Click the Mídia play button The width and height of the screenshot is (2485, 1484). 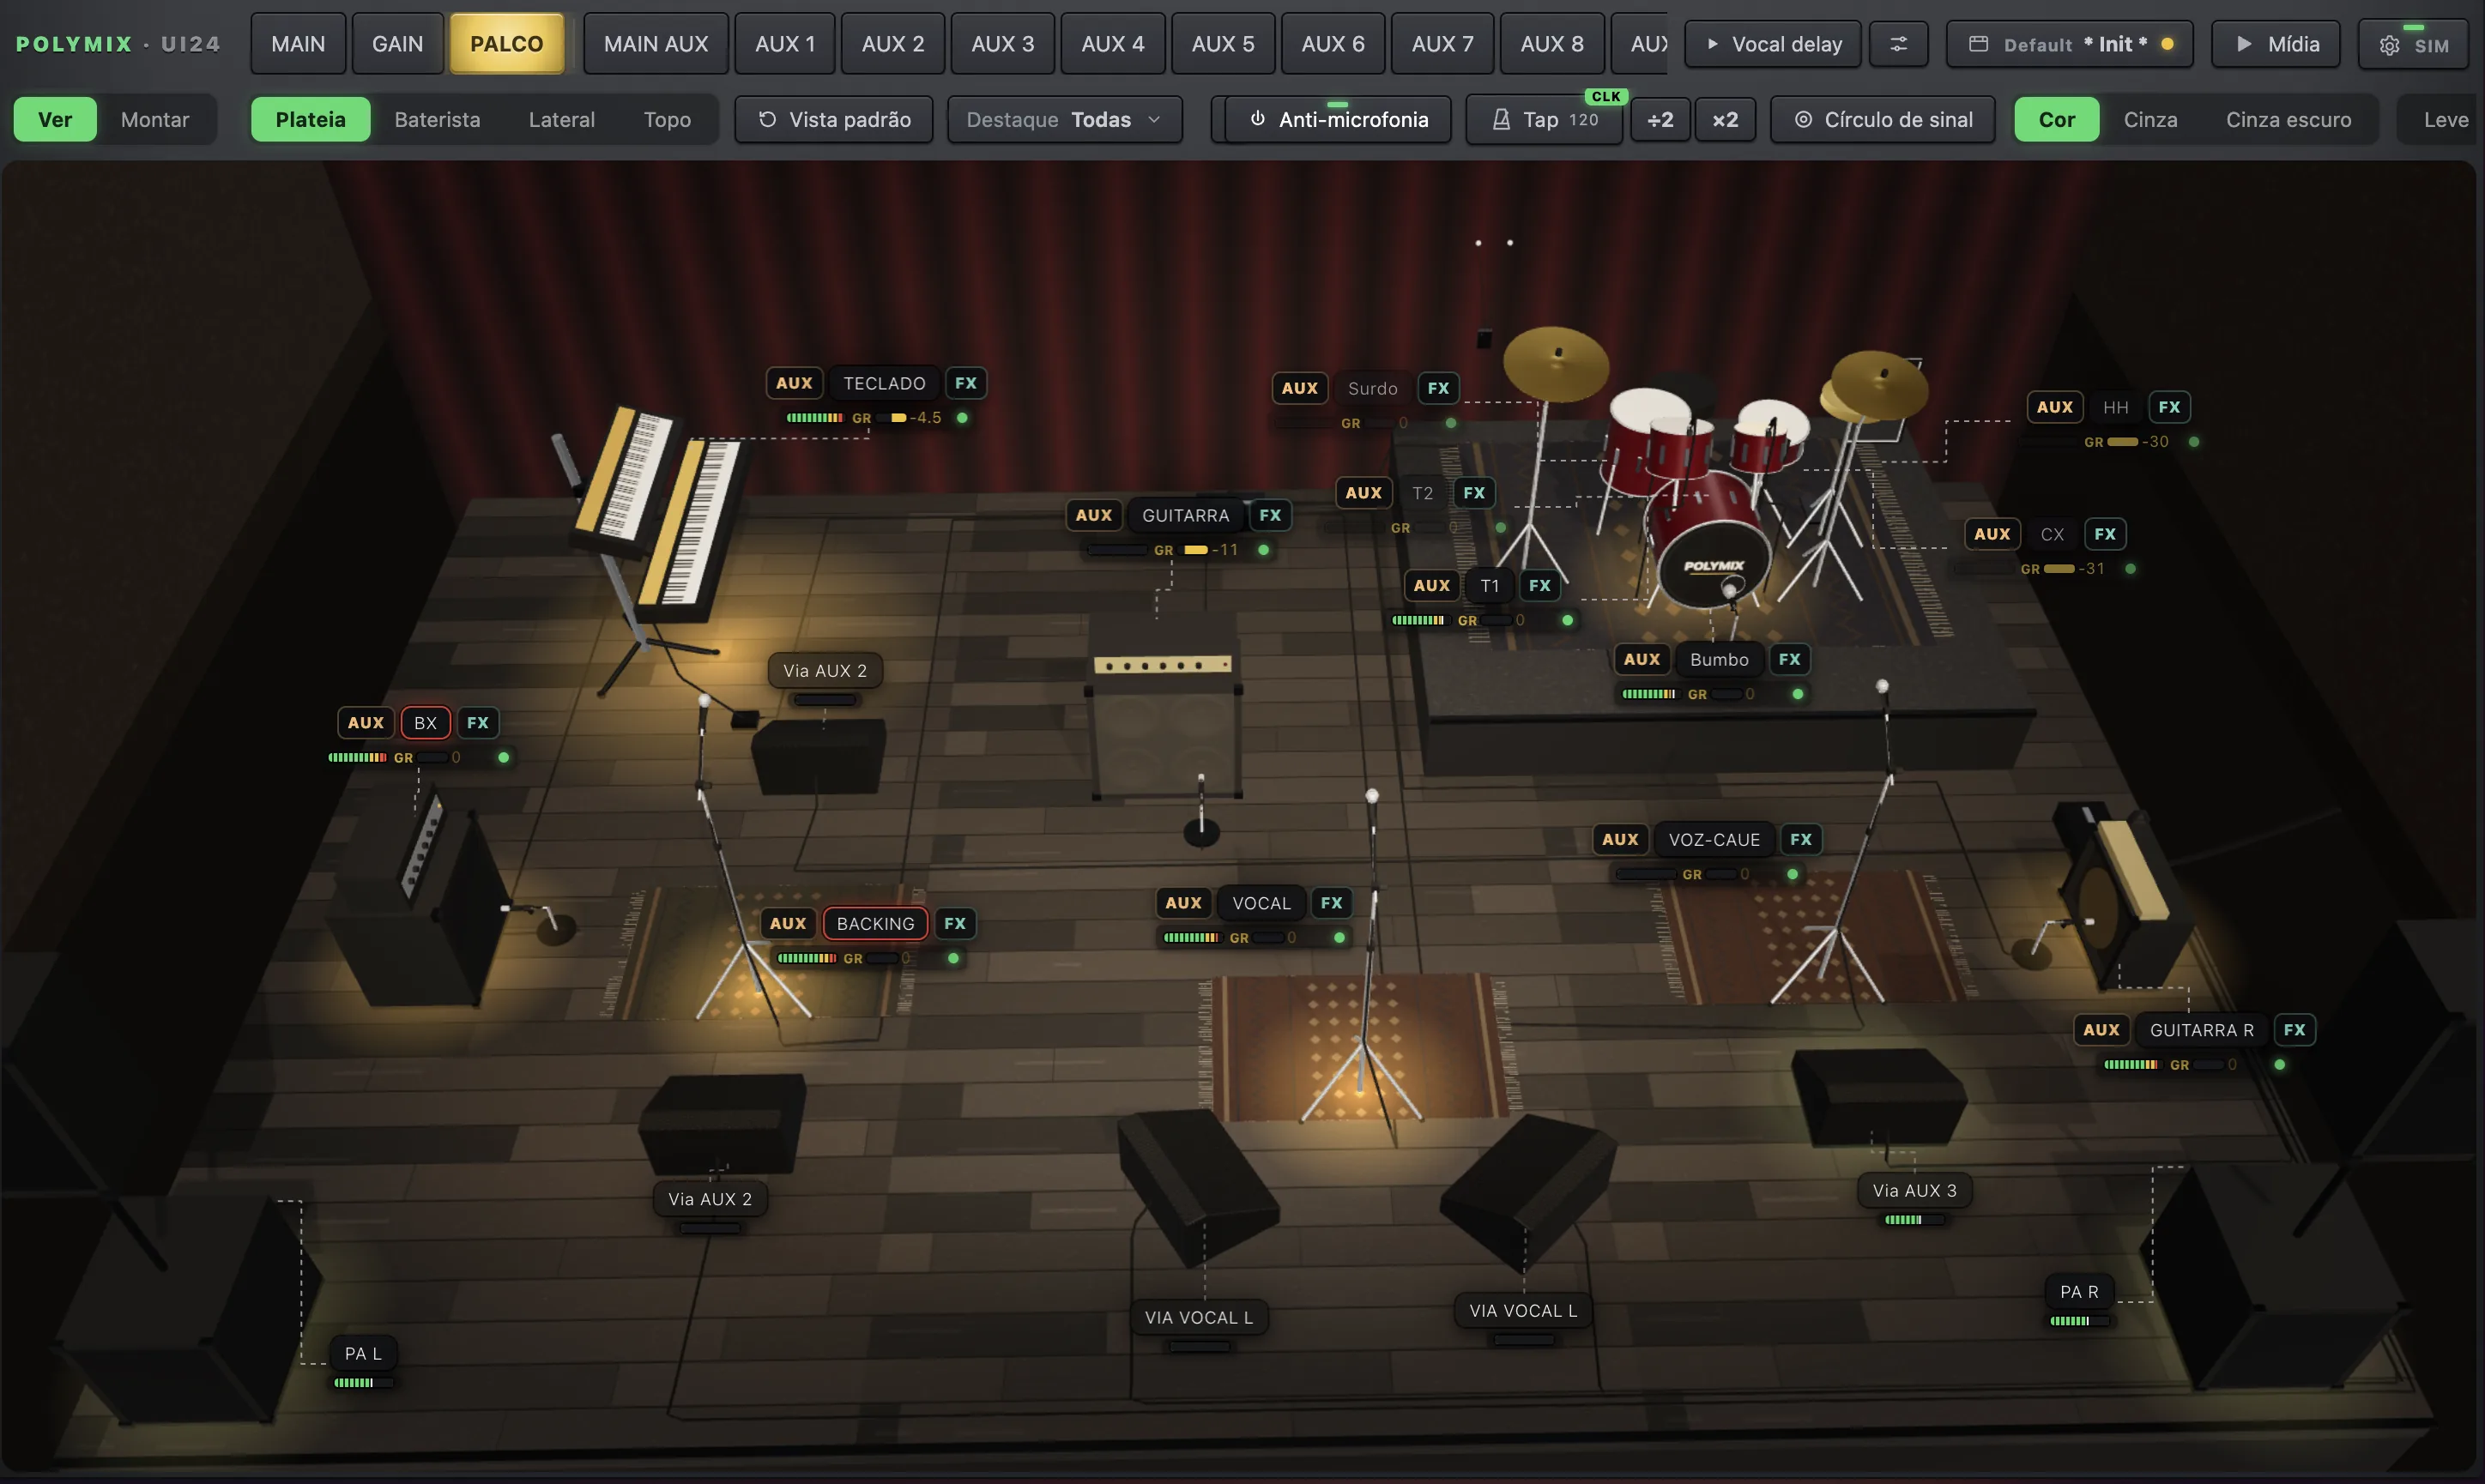(2275, 44)
